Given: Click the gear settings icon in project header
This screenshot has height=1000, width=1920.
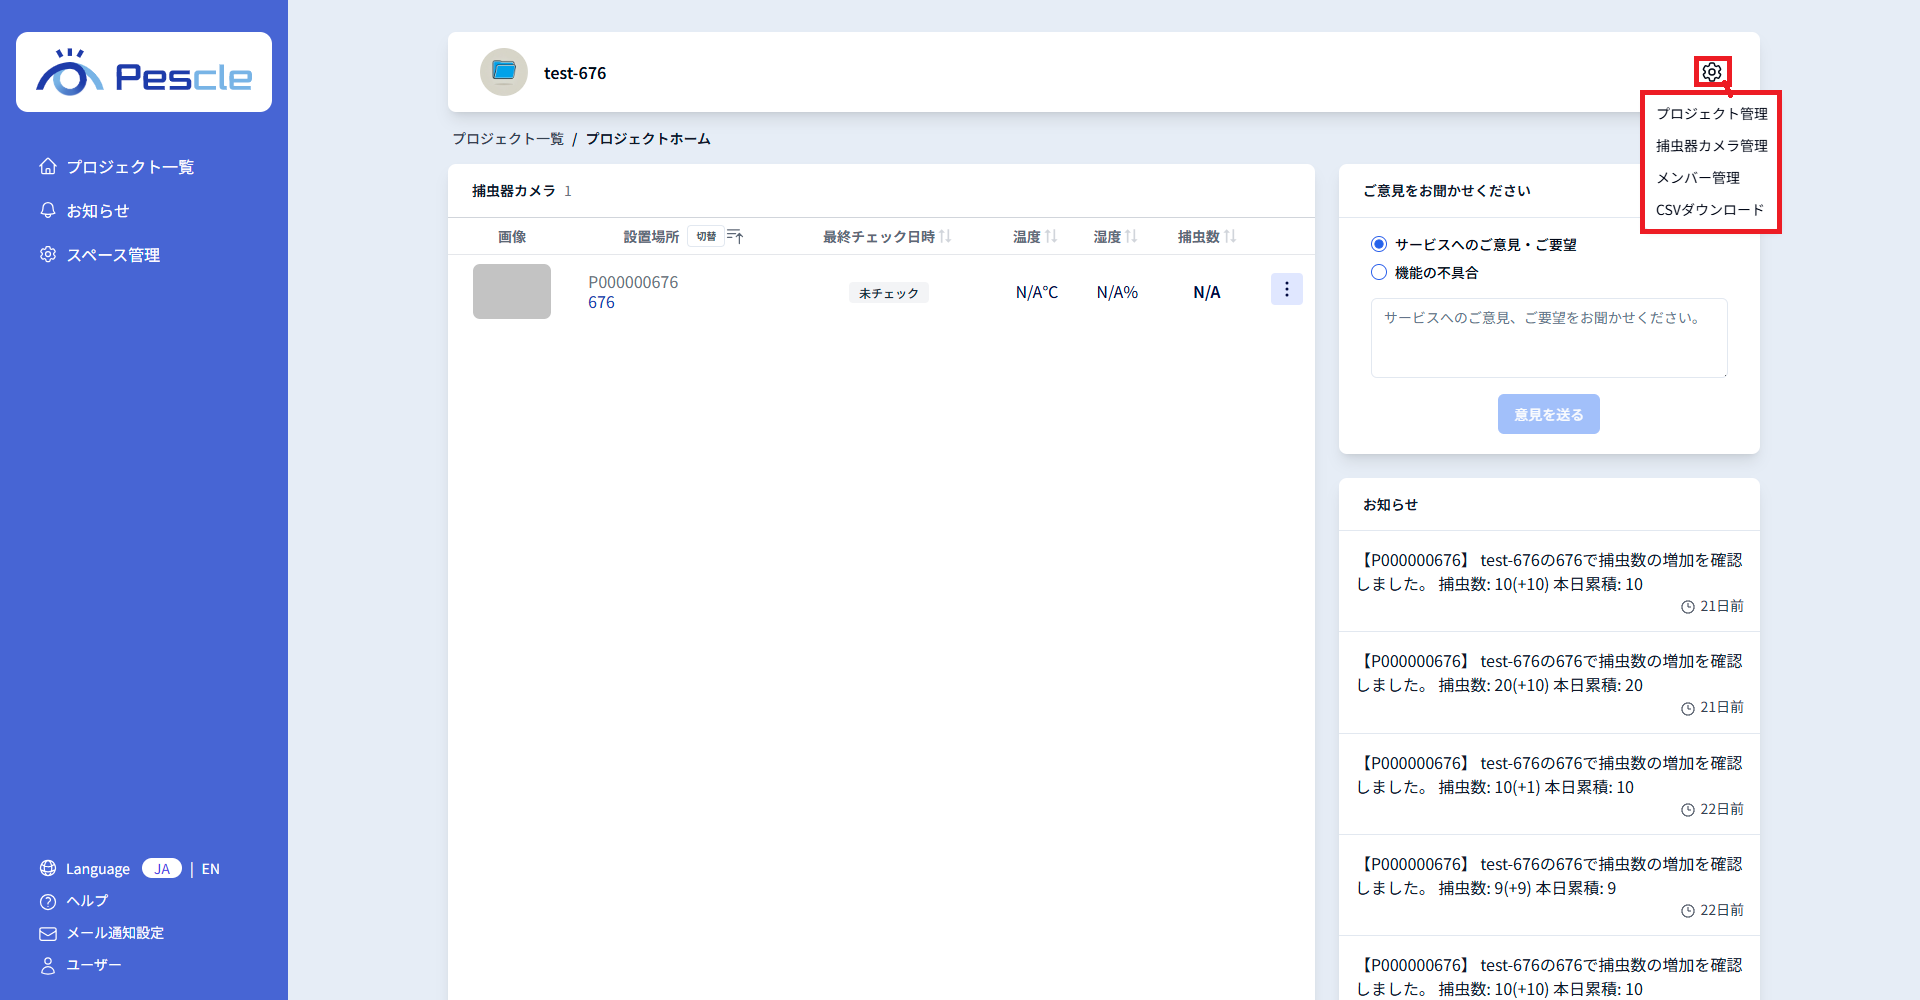Looking at the screenshot, I should coord(1712,72).
